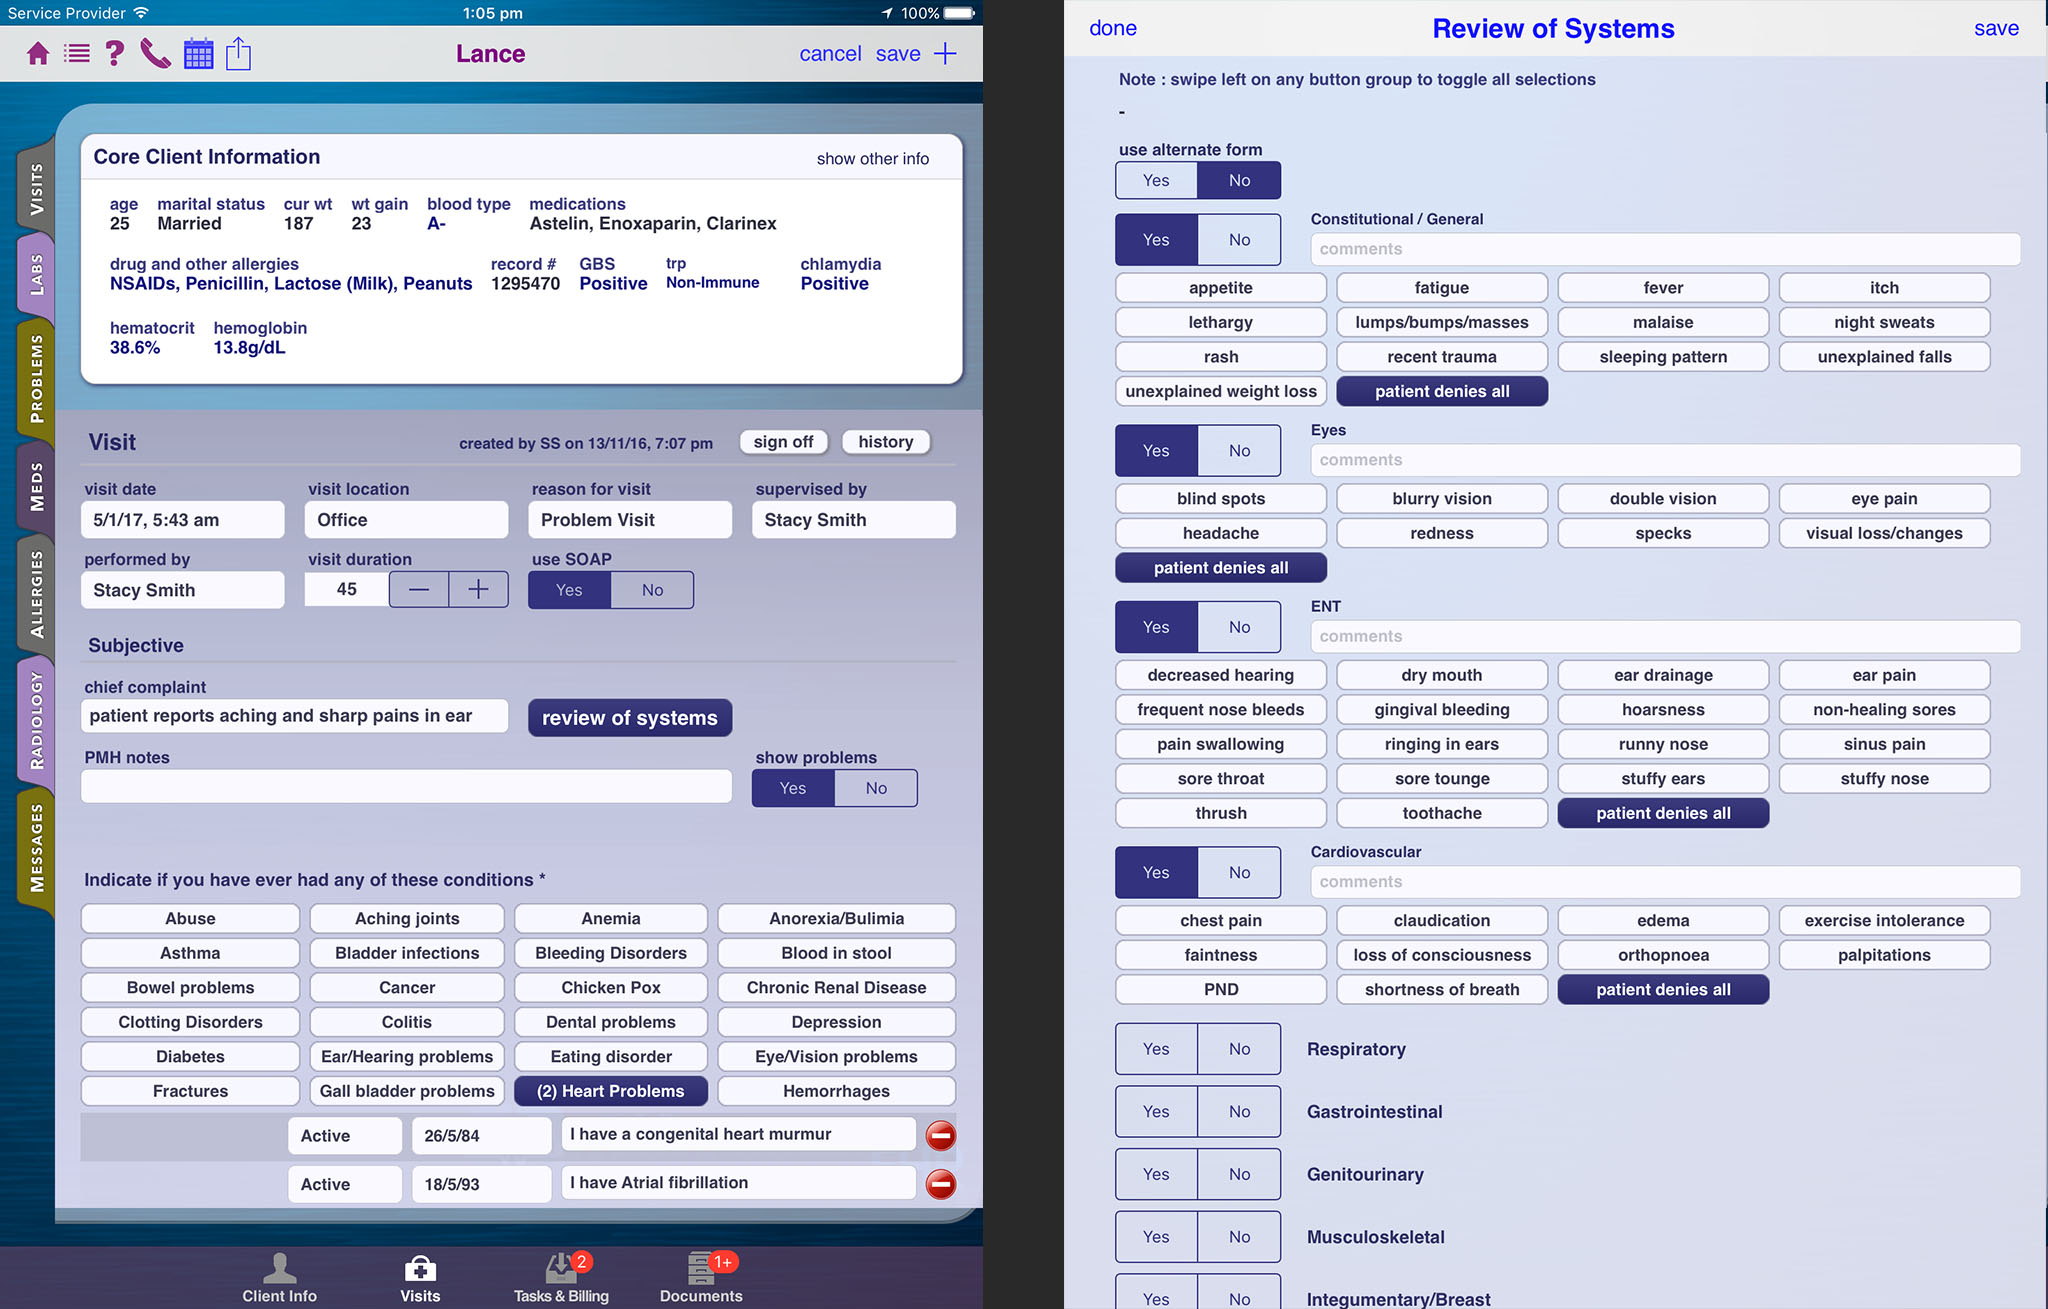Set show problems to No
This screenshot has width=2048, height=1309.
876,788
